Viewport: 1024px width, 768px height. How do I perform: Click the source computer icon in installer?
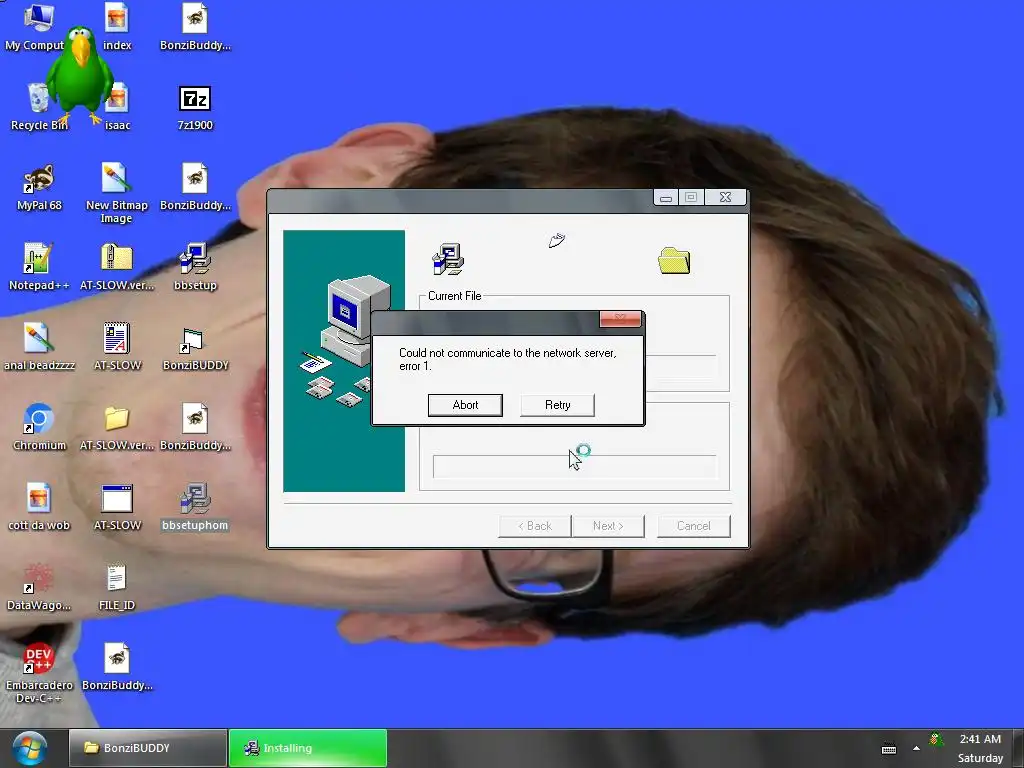click(x=448, y=259)
